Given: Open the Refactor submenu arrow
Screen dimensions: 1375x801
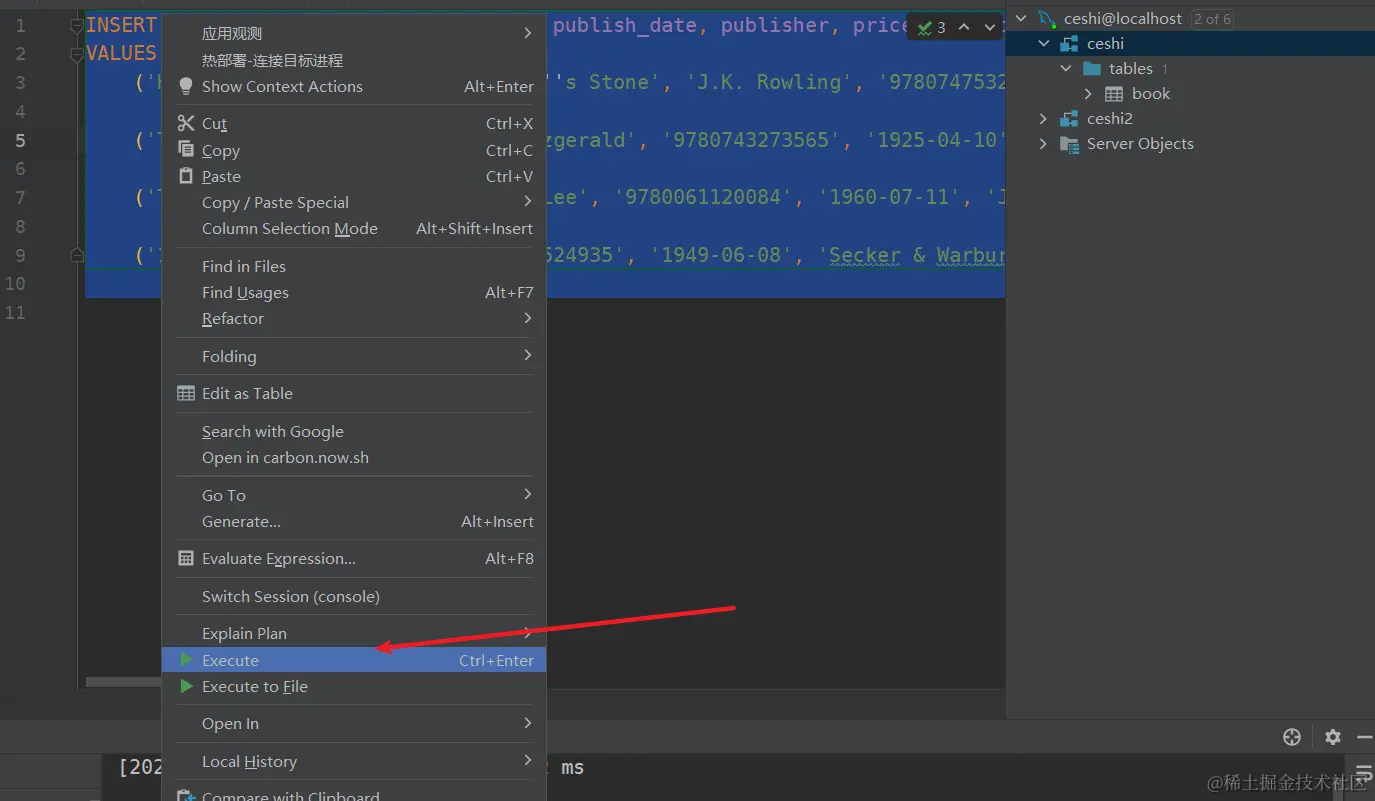Looking at the screenshot, I should (528, 318).
